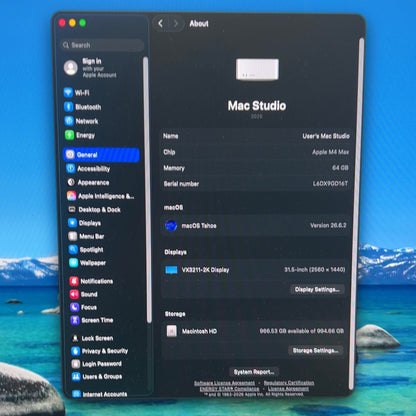Select the Apple Intelligence icon
This screenshot has height=416, width=416.
[71, 196]
